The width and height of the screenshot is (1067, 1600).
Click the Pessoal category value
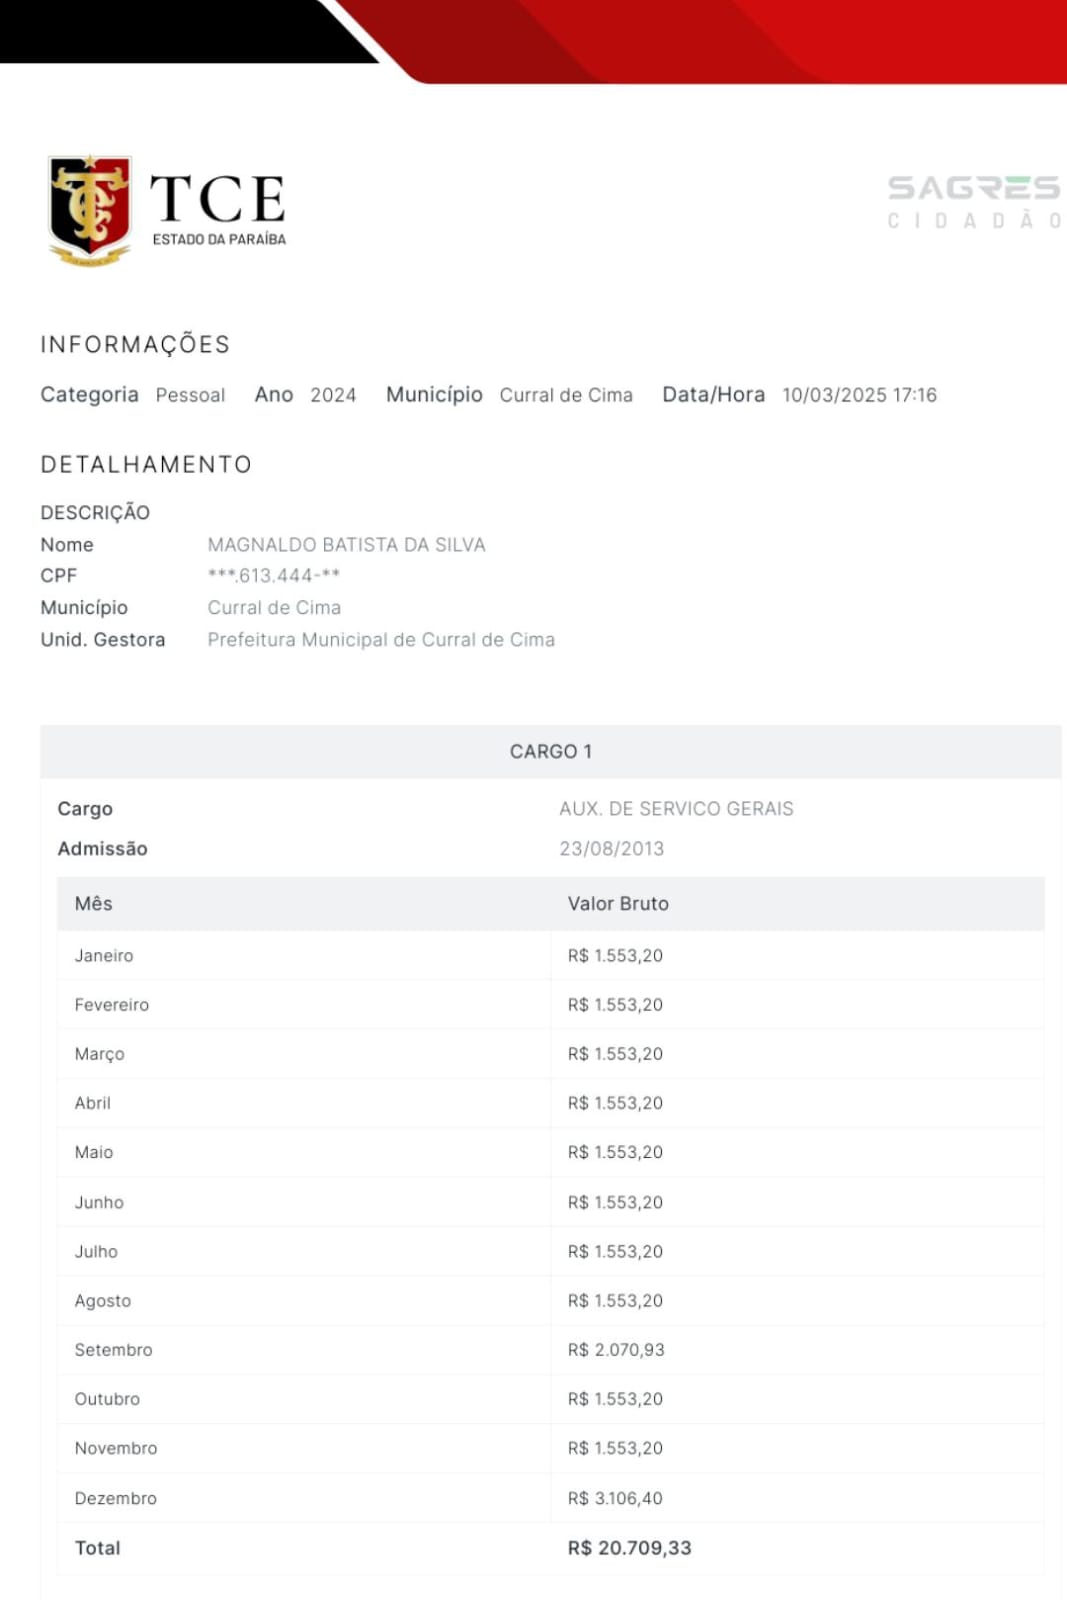(190, 395)
